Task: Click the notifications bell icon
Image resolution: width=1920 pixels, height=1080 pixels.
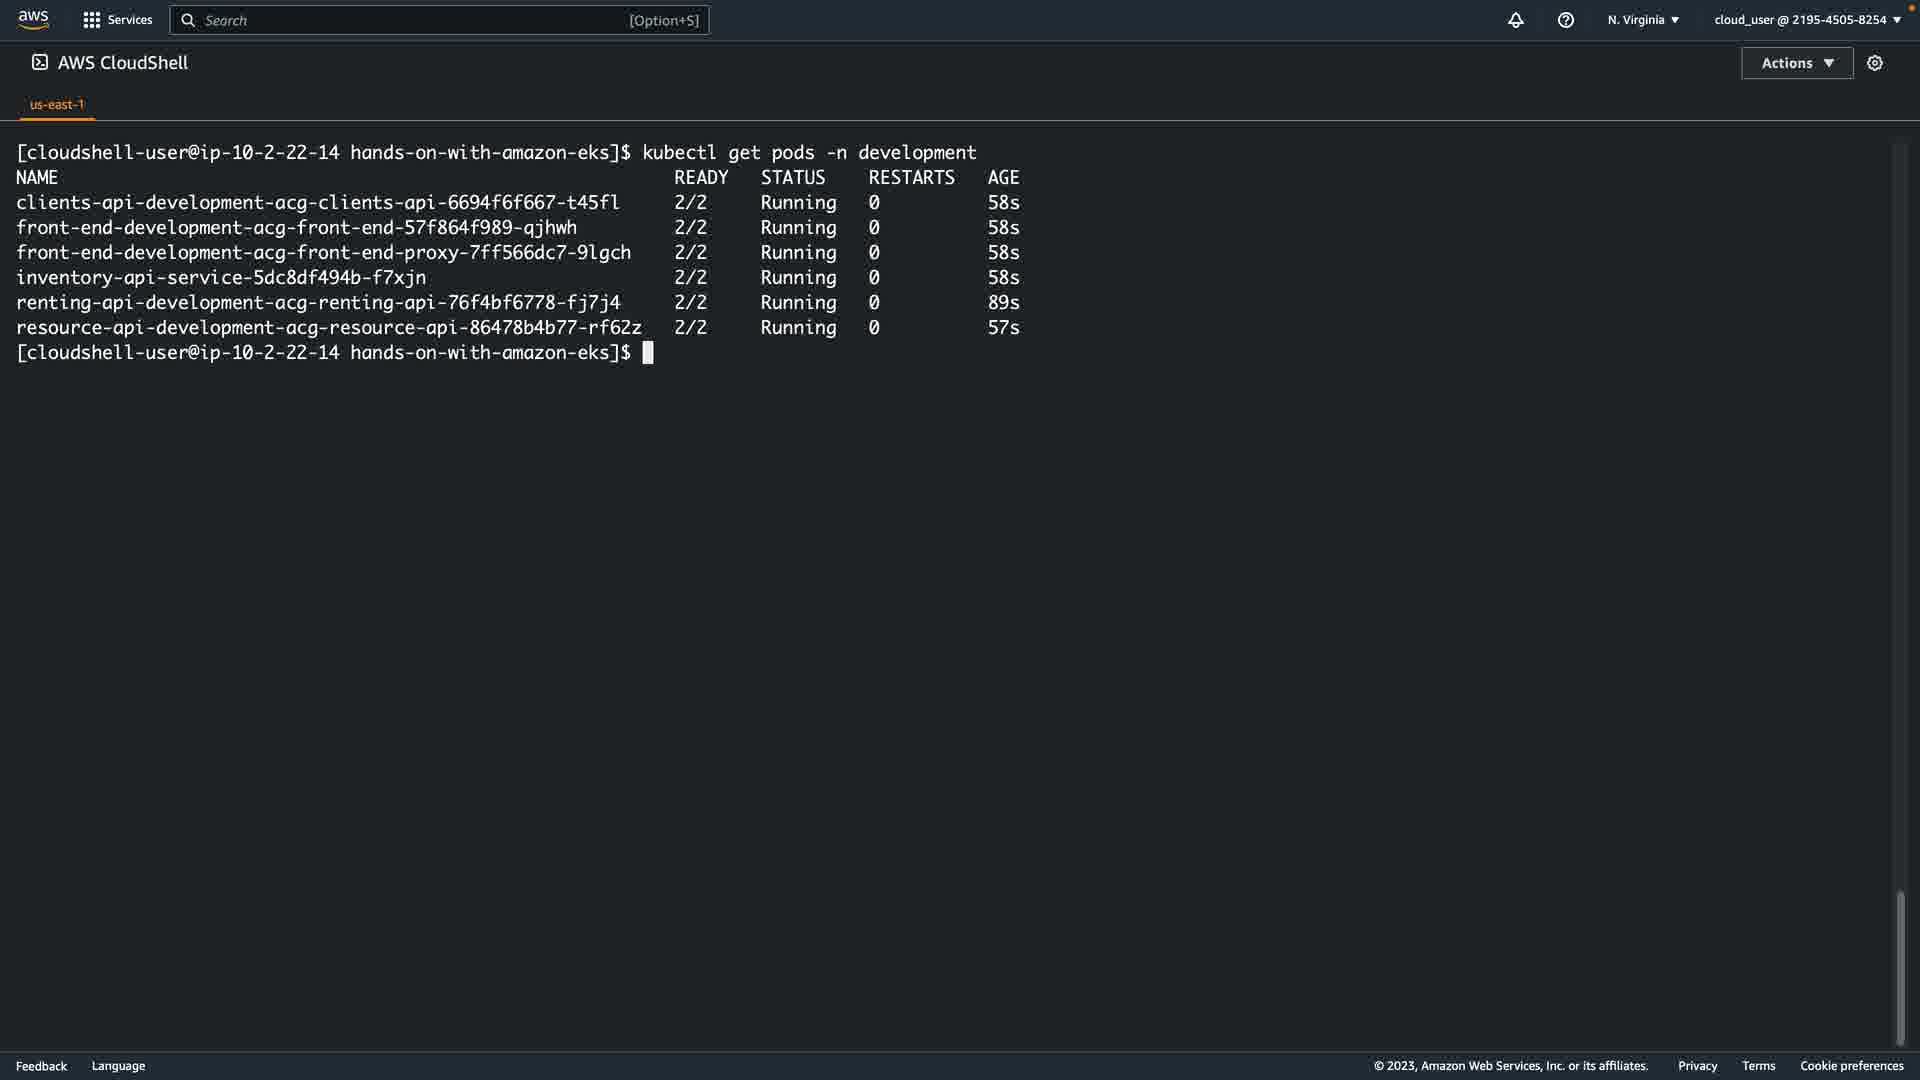Action: (1515, 20)
